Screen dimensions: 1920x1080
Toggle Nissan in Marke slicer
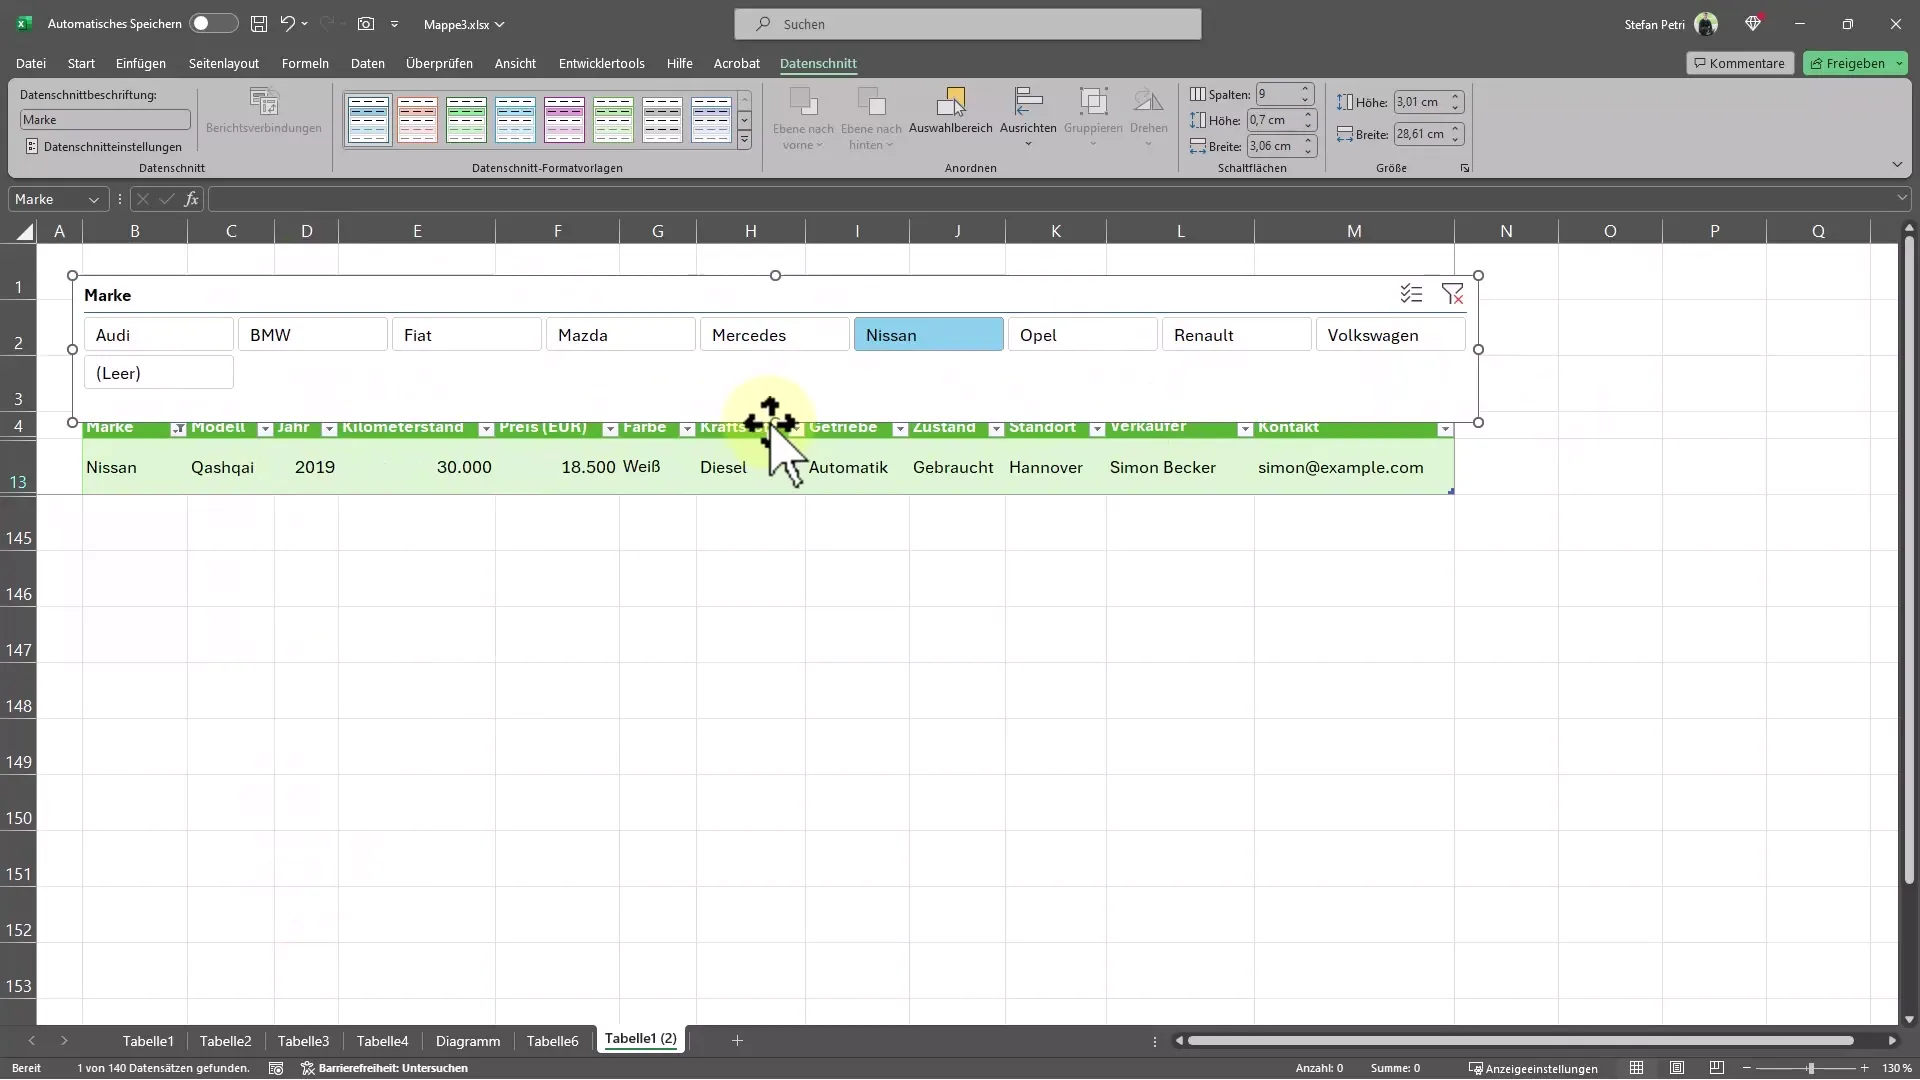929,335
